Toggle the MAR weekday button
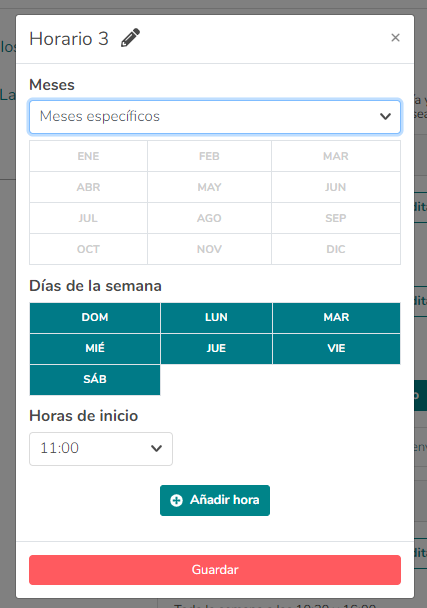 tap(337, 318)
